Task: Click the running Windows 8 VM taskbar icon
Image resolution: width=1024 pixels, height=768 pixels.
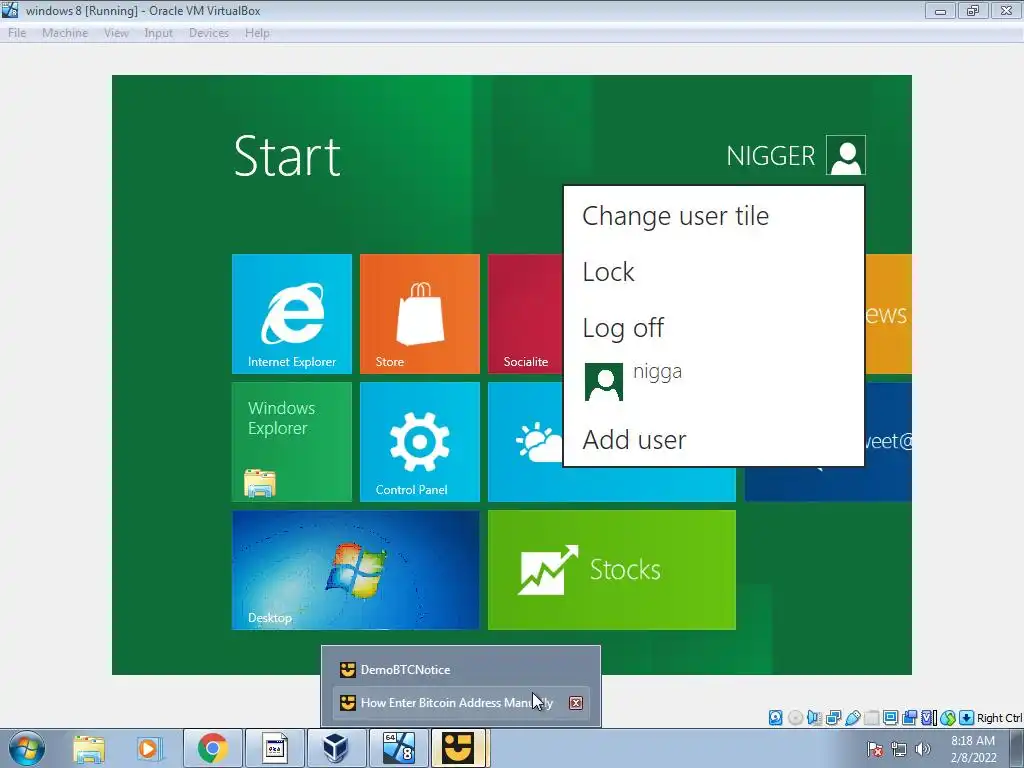Action: pyautogui.click(x=398, y=748)
